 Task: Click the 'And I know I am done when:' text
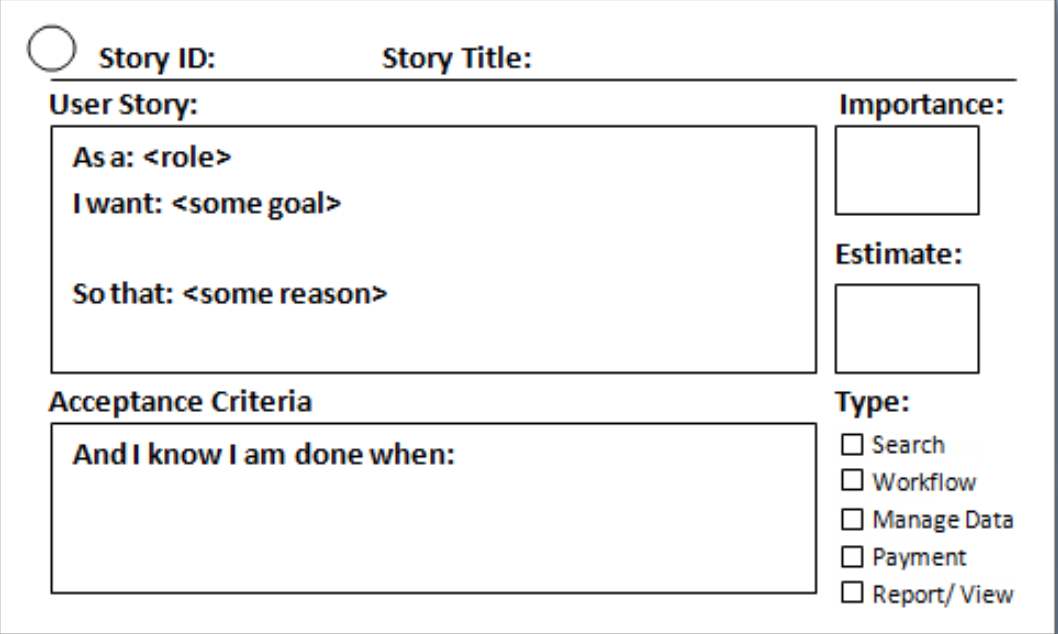[264, 454]
